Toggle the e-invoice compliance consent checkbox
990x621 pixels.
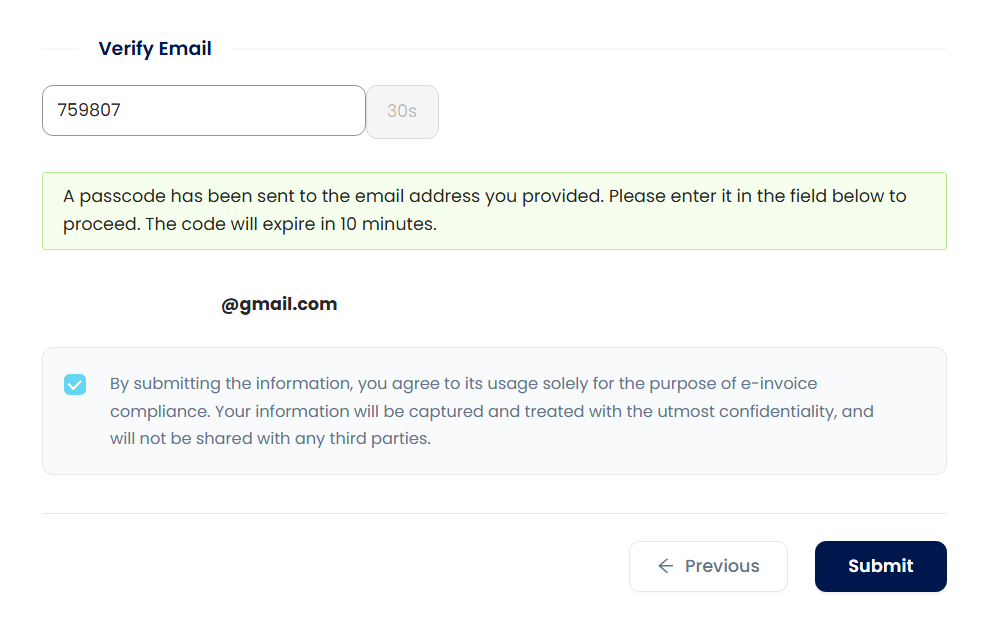(75, 385)
